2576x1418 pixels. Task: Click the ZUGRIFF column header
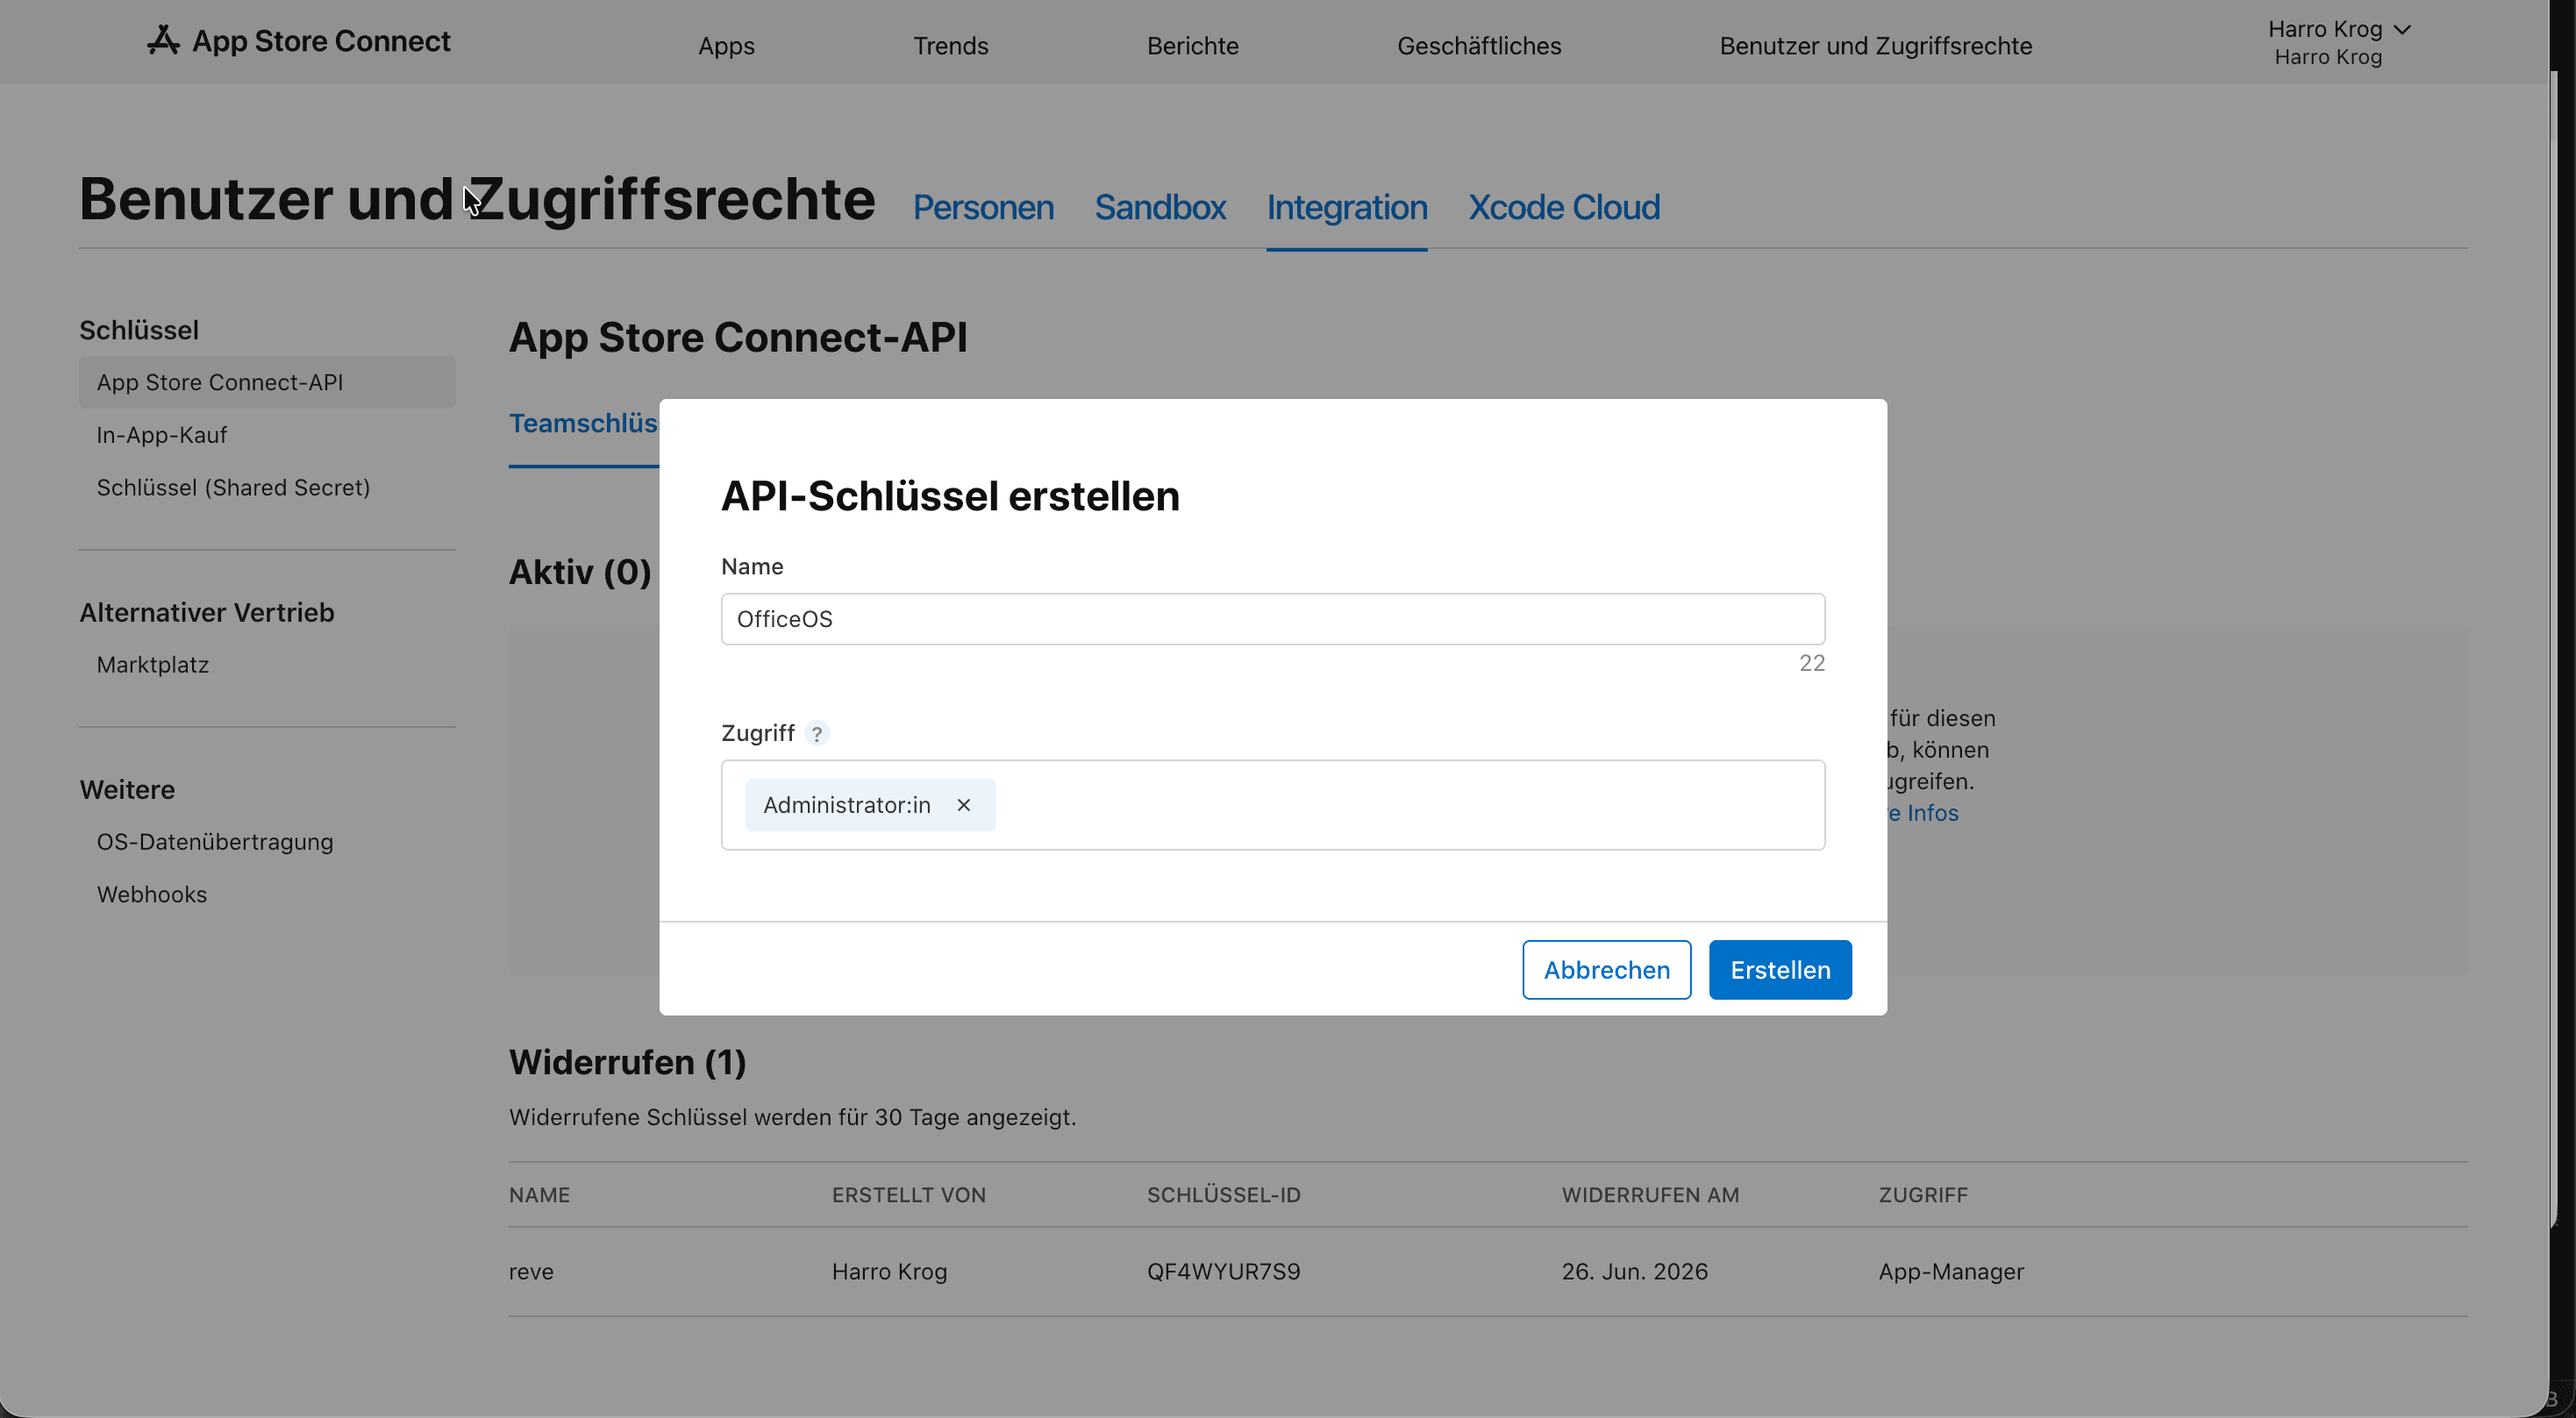pyautogui.click(x=1922, y=1195)
